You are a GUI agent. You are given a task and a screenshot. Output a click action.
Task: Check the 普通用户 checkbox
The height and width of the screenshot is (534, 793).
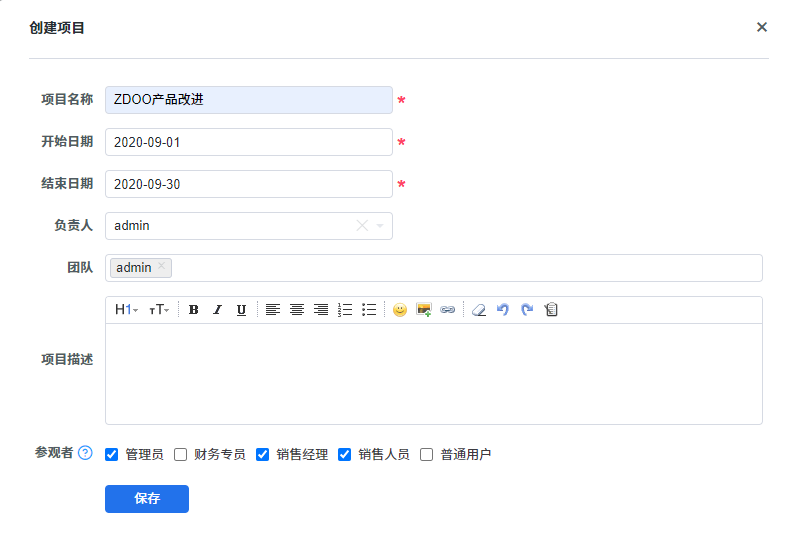click(x=427, y=455)
